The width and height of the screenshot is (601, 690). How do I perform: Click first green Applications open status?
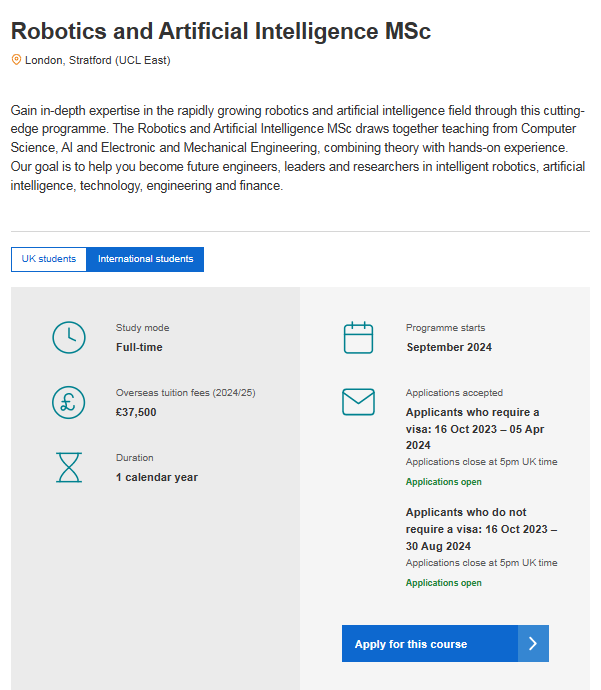(443, 482)
